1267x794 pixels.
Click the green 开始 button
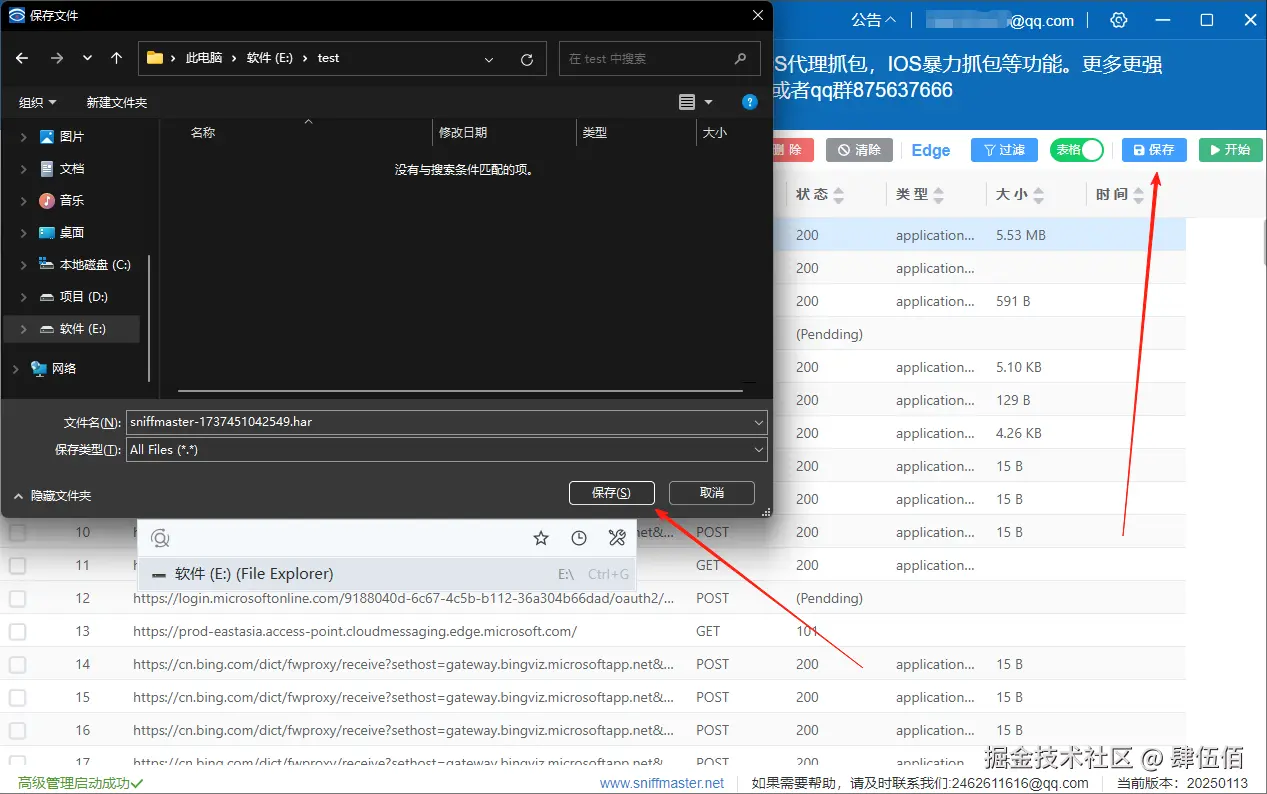(1230, 150)
